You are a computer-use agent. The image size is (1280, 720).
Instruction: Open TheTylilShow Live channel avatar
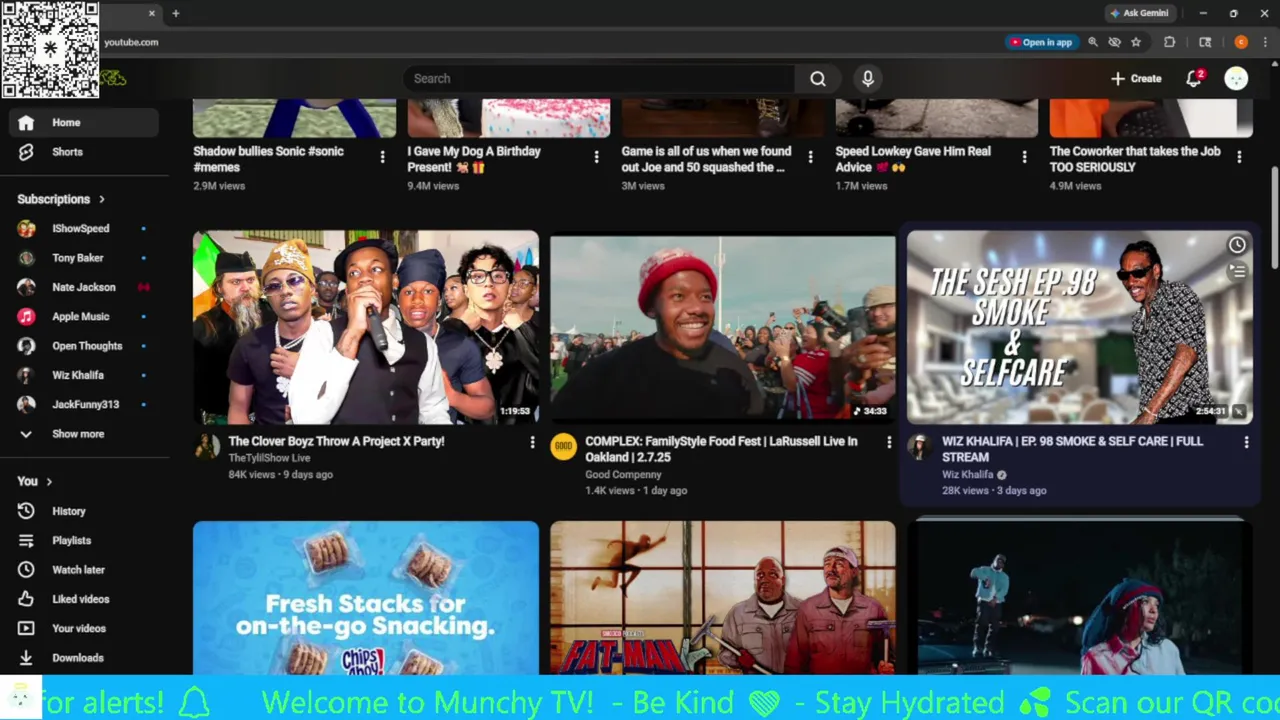(207, 446)
